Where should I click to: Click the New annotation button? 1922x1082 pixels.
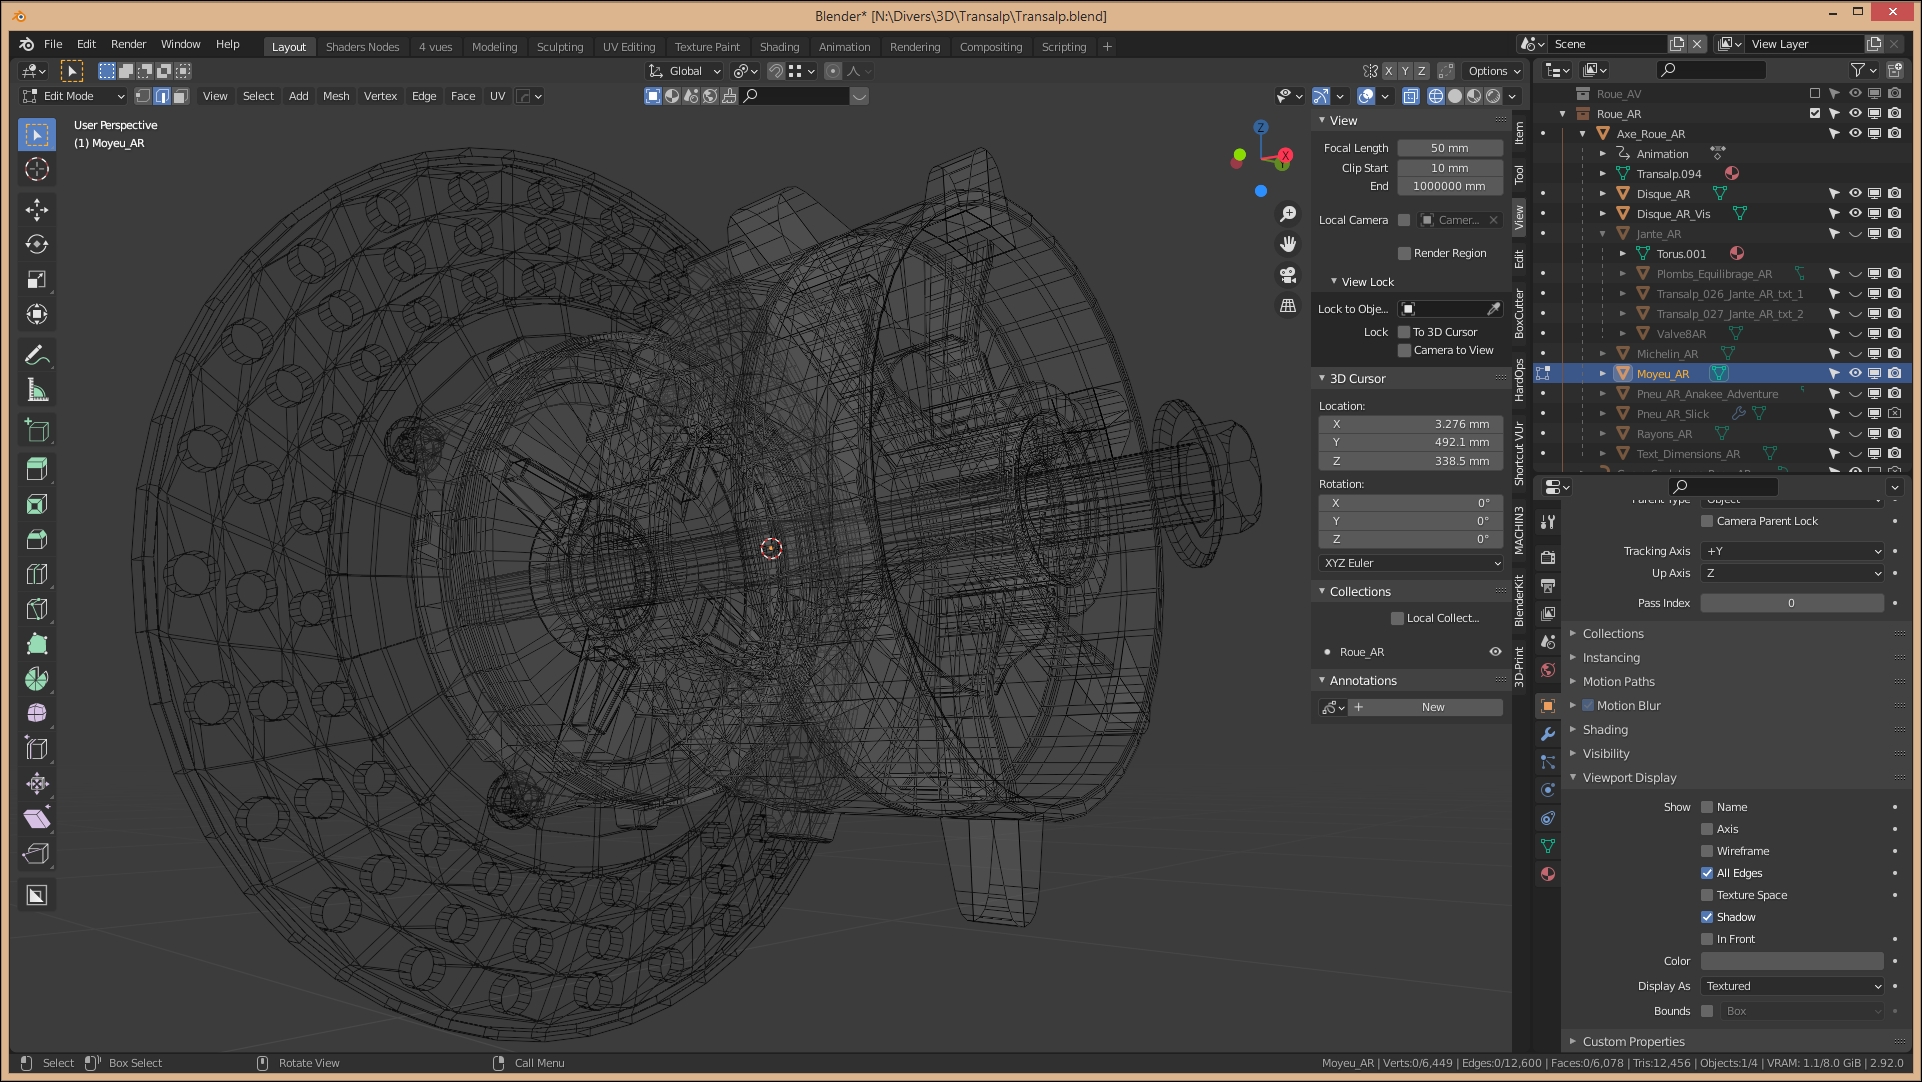[x=1432, y=707]
